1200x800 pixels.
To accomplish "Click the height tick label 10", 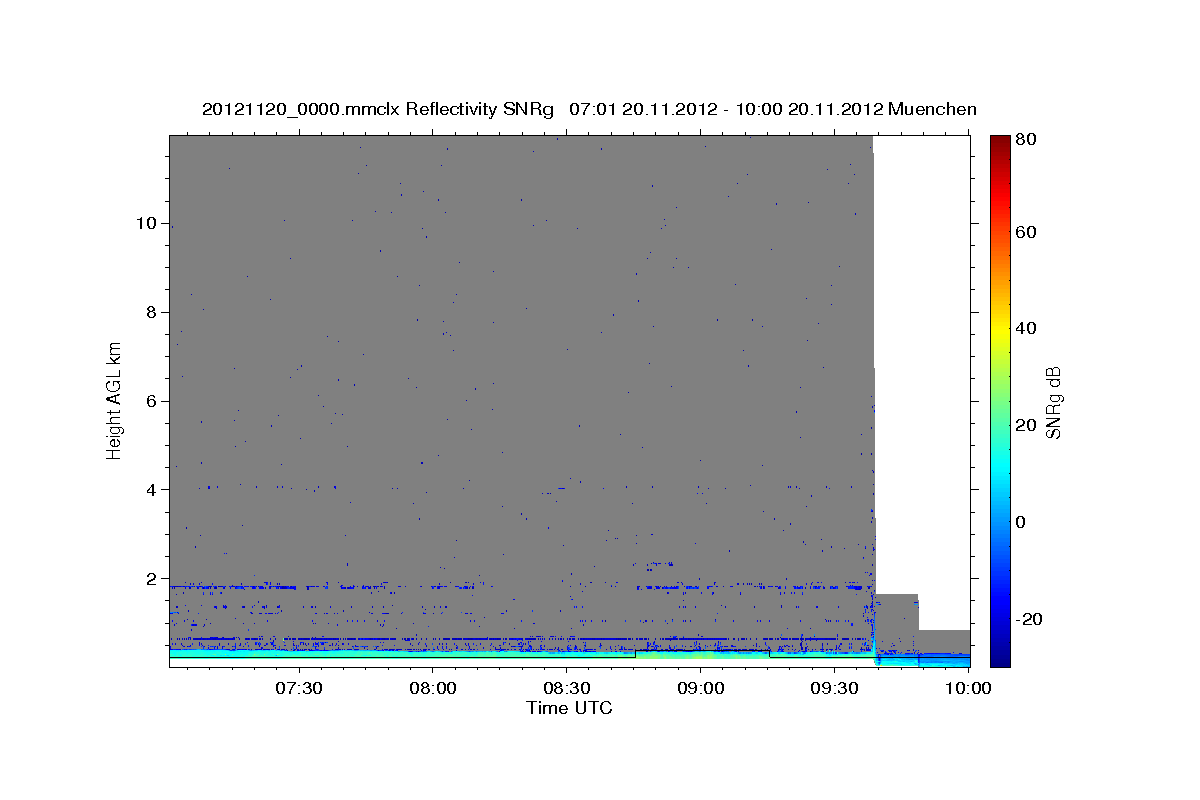I will point(145,223).
